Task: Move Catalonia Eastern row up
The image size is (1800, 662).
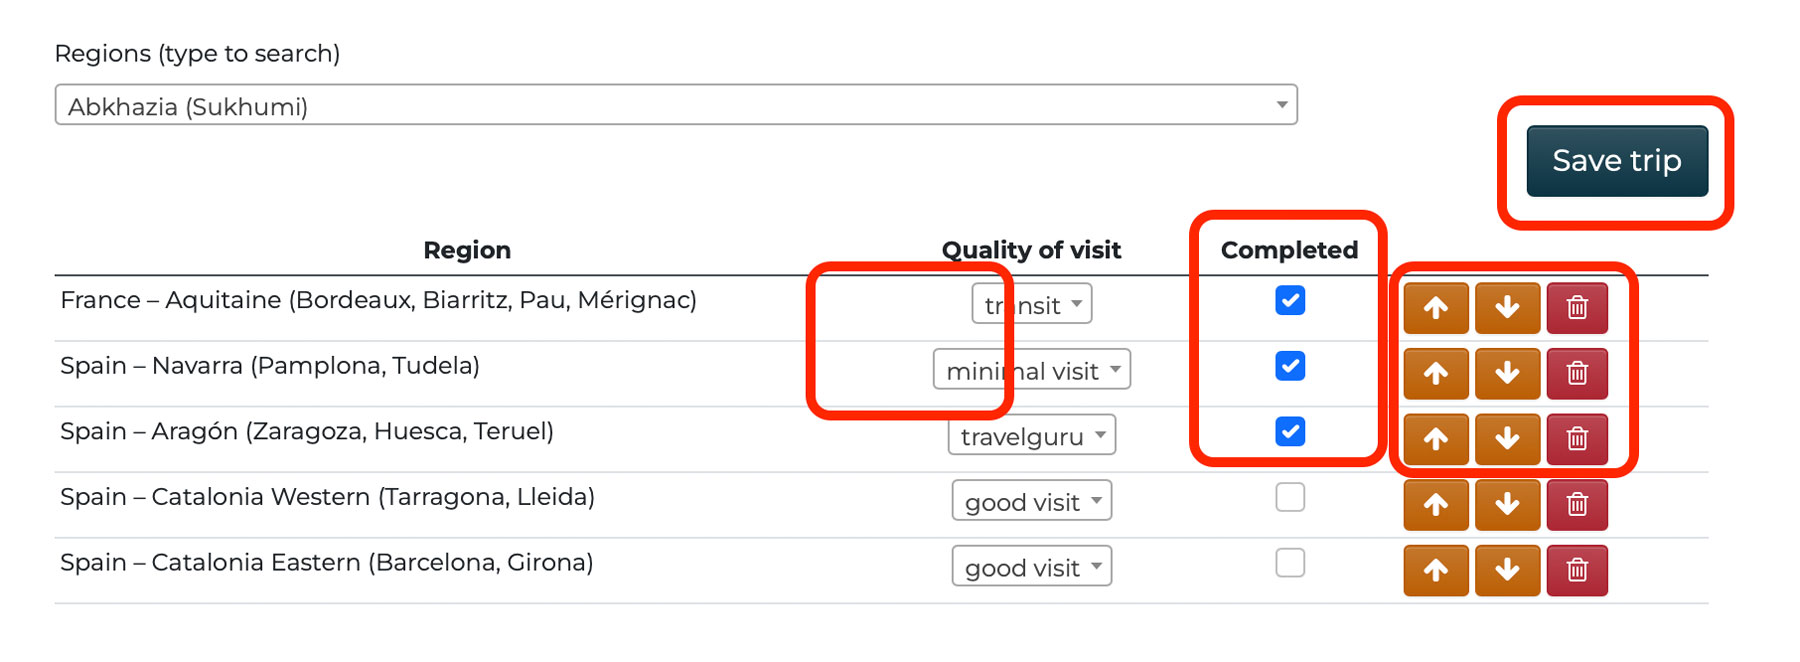Action: 1435,570
